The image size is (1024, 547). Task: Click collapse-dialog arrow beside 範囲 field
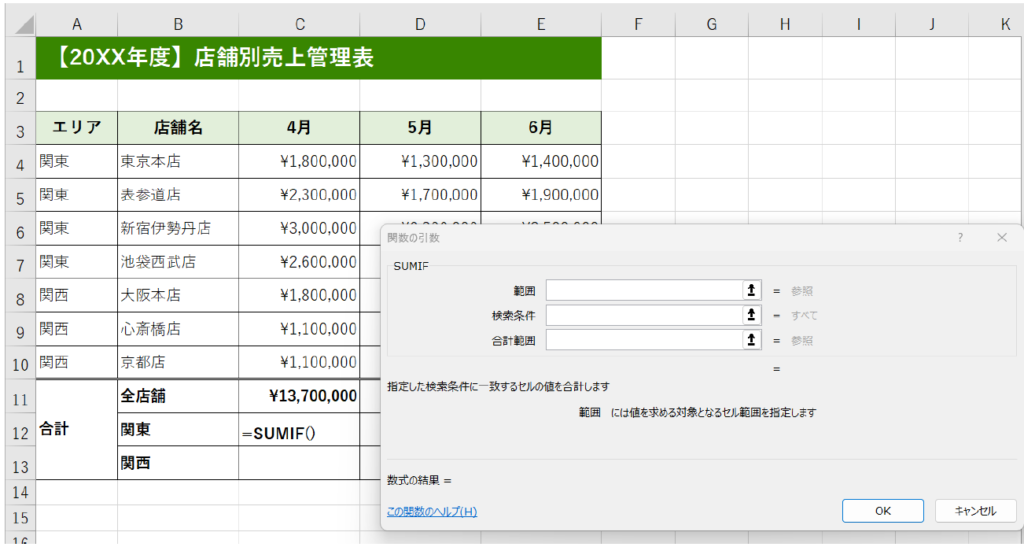(x=750, y=290)
